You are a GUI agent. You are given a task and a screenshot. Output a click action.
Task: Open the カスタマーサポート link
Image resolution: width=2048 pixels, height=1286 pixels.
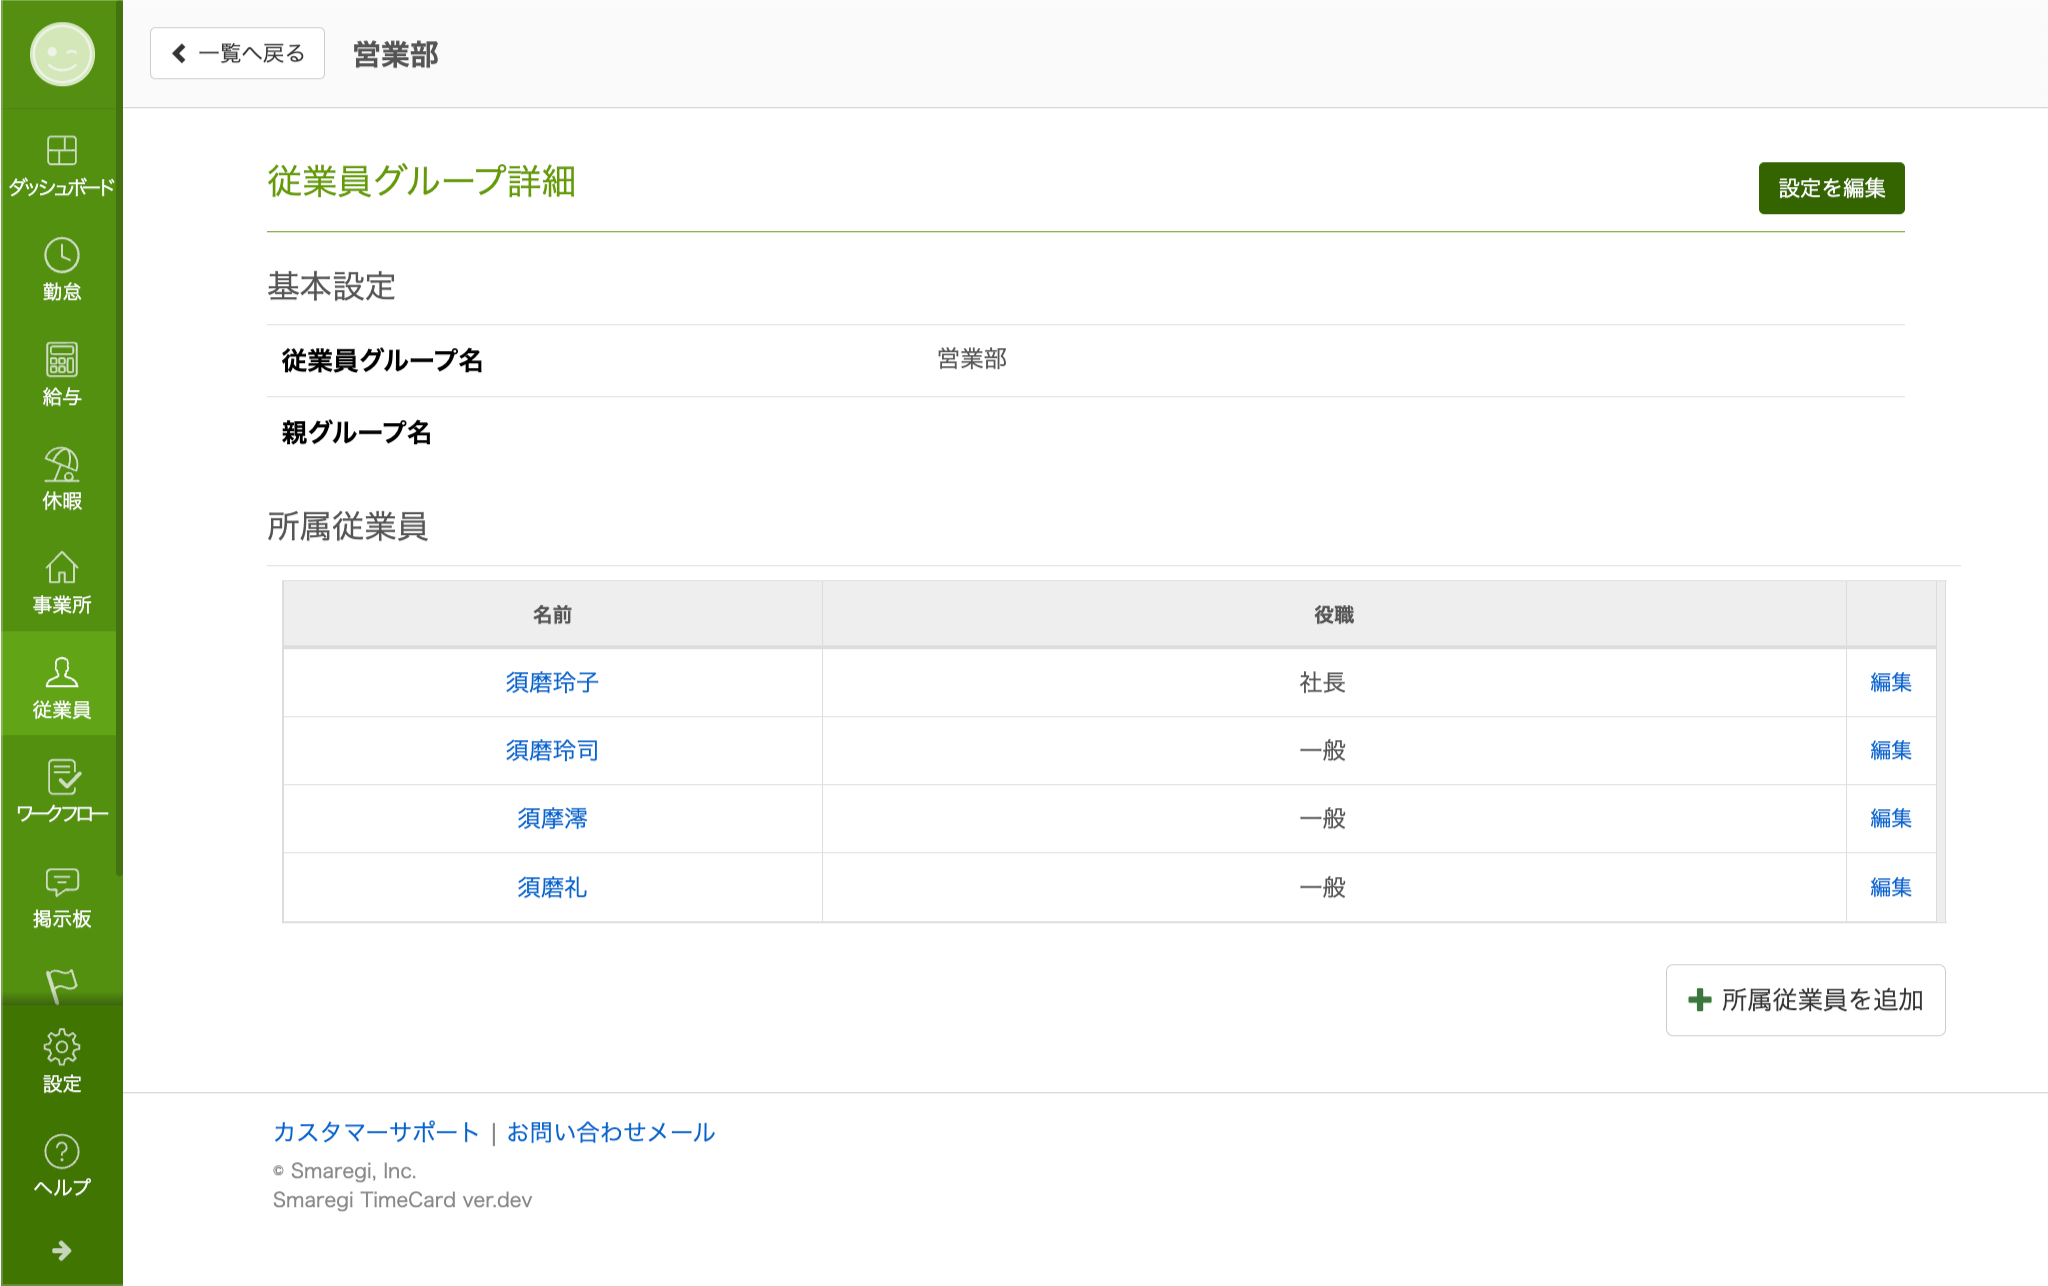coord(376,1132)
